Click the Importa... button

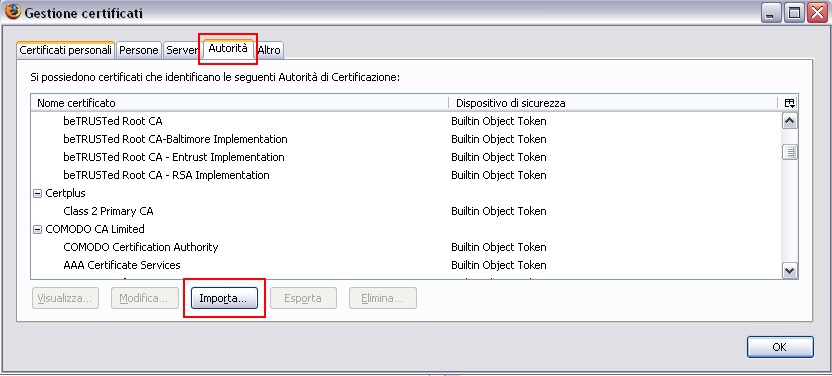click(x=224, y=298)
